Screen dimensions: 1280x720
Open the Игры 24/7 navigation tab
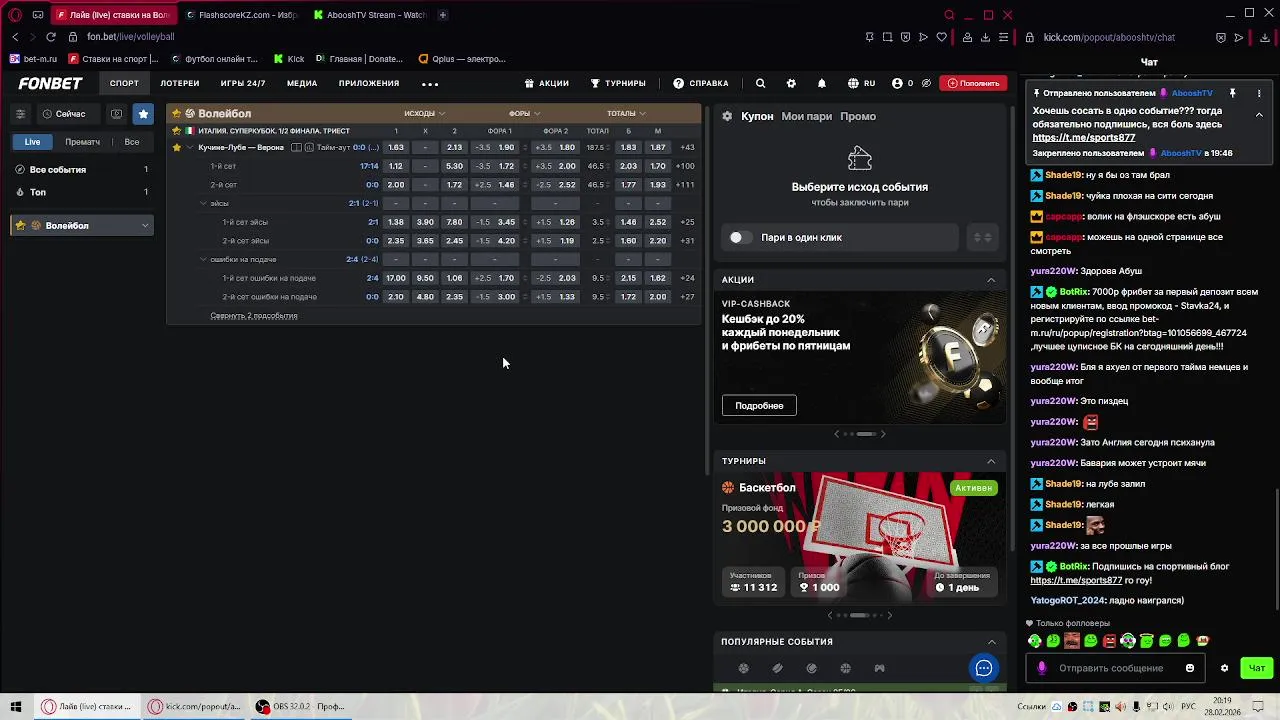[x=243, y=83]
